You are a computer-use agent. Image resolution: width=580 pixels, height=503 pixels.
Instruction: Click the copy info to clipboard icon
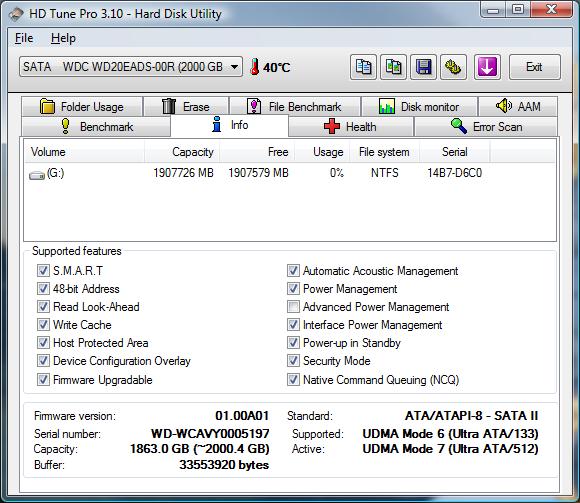coord(363,67)
